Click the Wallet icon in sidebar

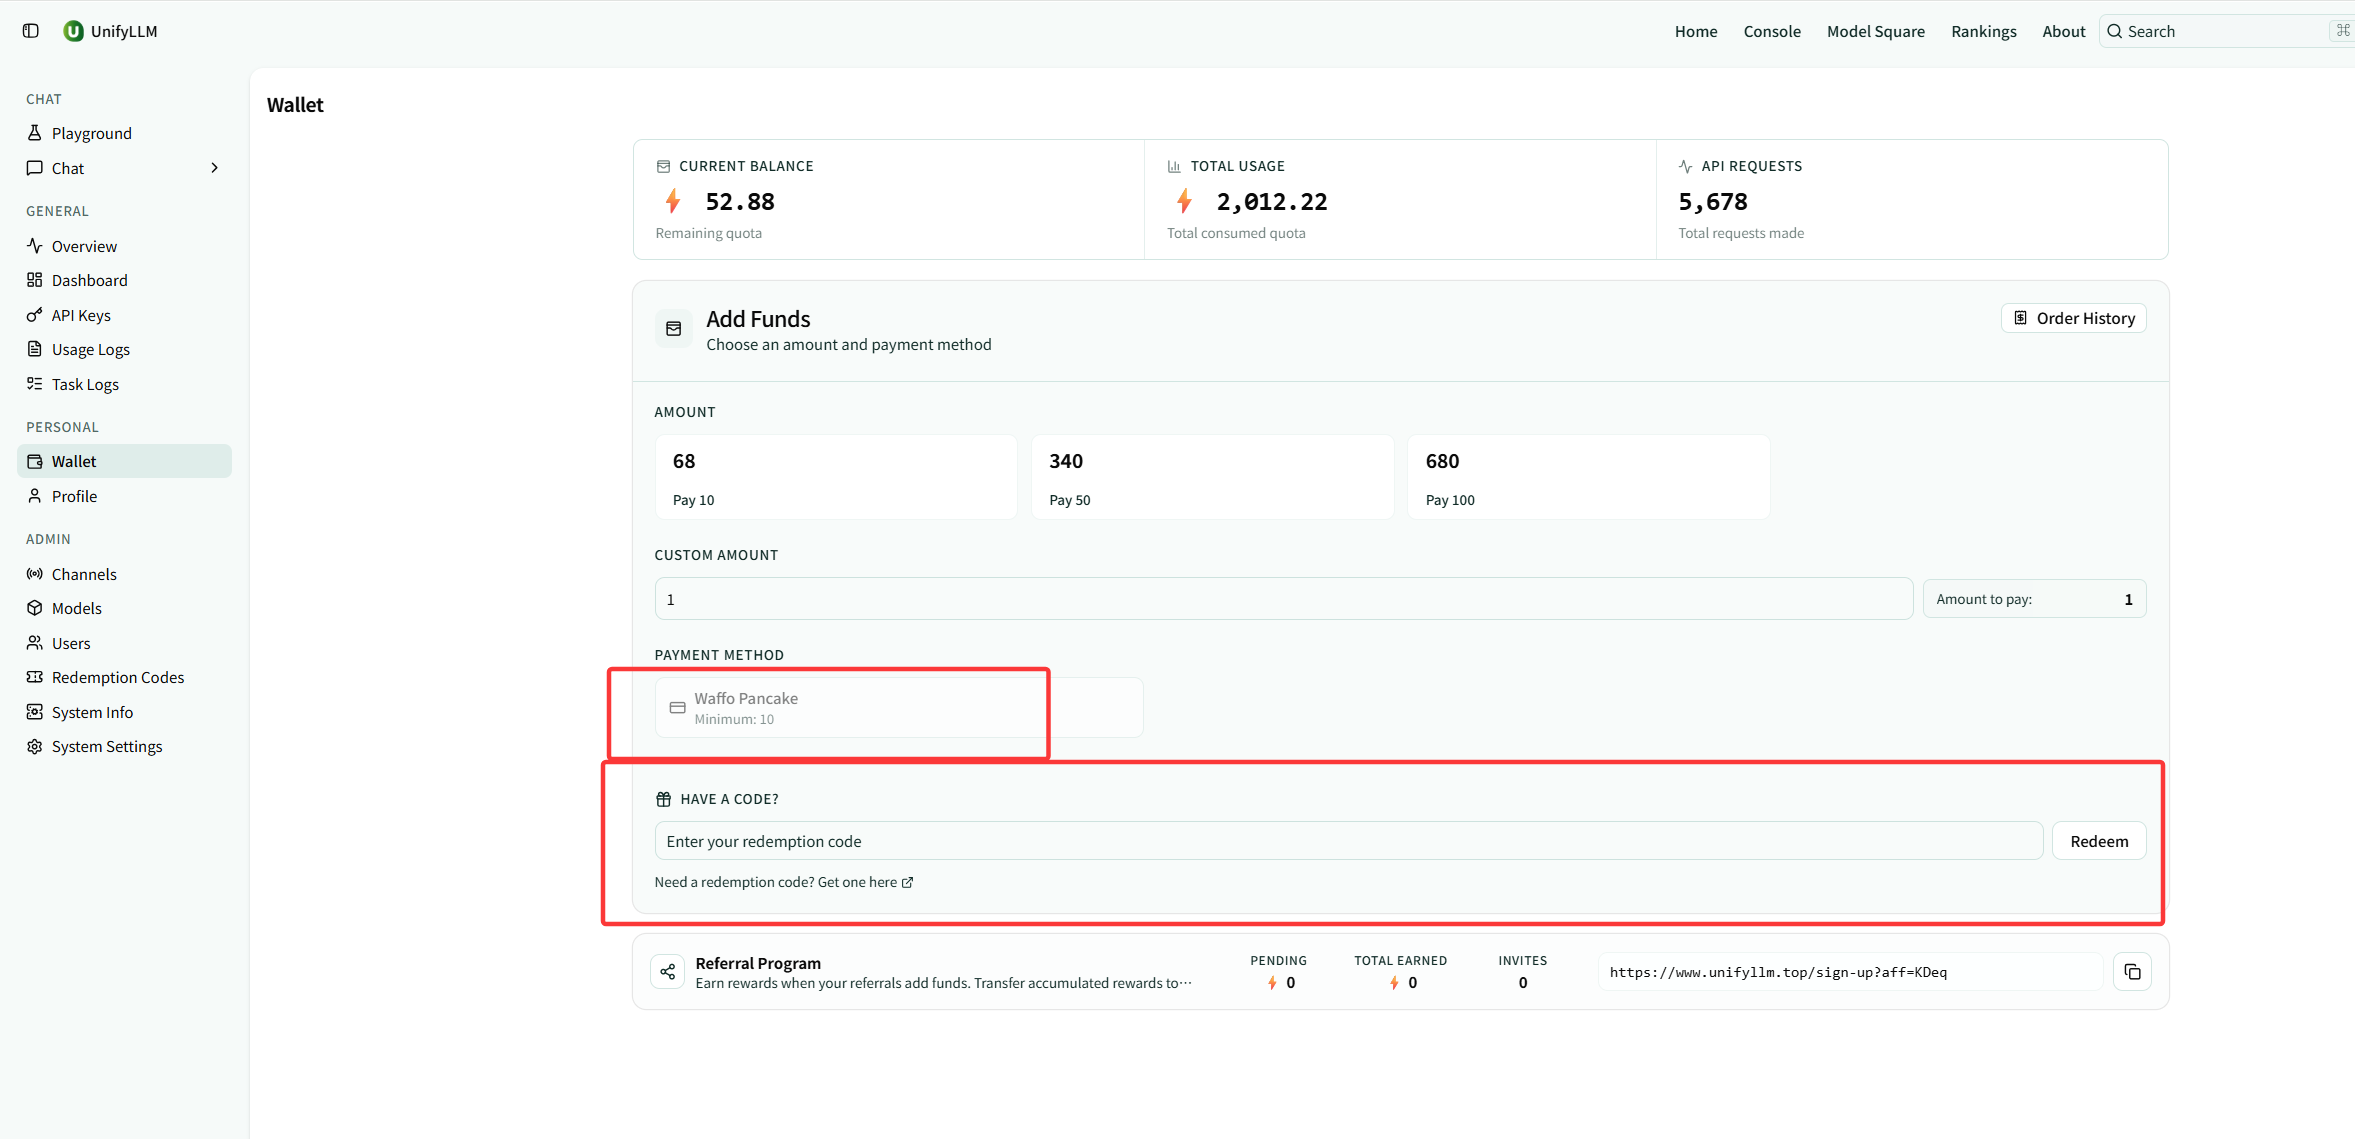(35, 461)
